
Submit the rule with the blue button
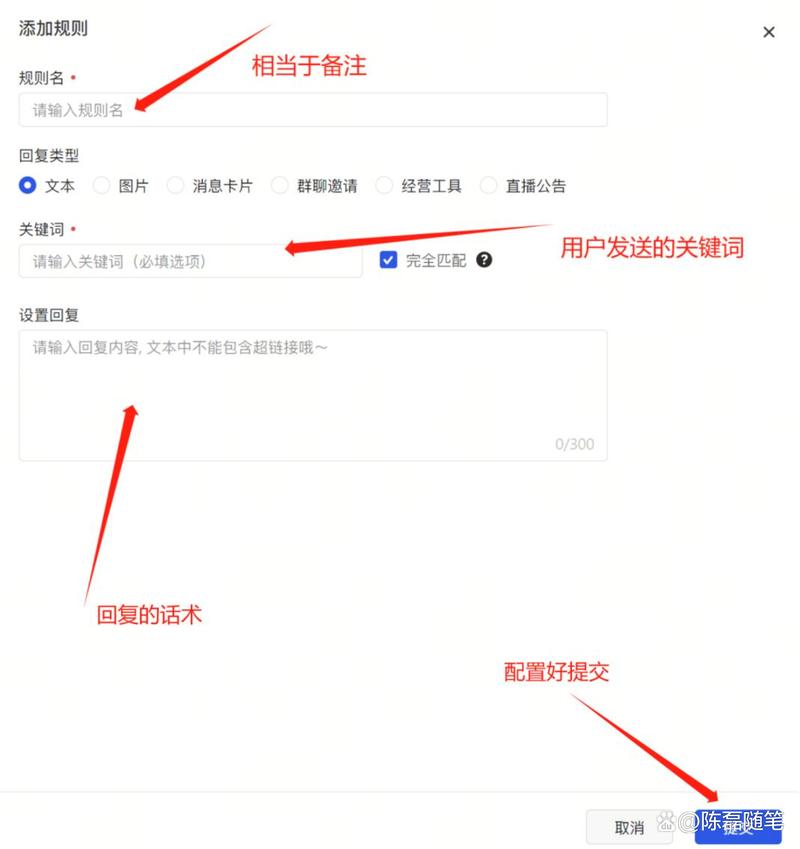[x=738, y=827]
